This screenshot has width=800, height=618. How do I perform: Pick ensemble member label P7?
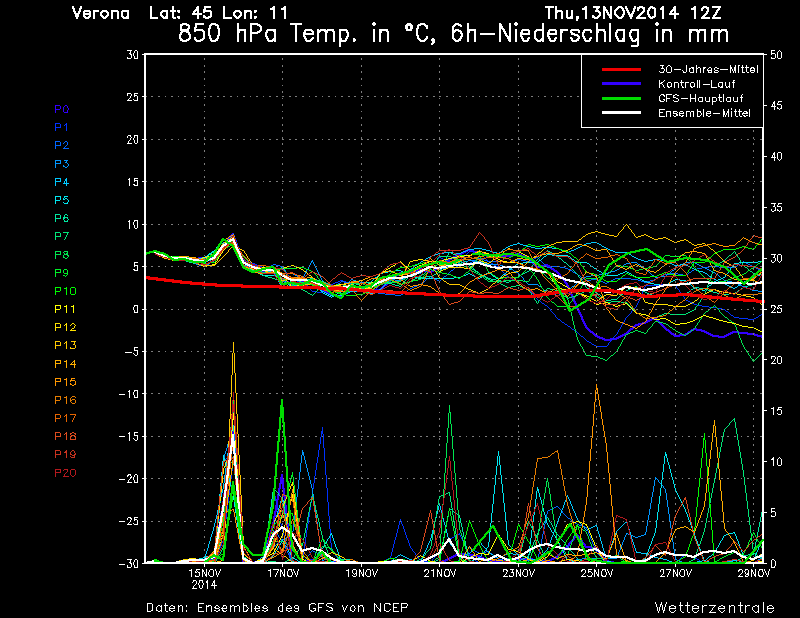62,236
